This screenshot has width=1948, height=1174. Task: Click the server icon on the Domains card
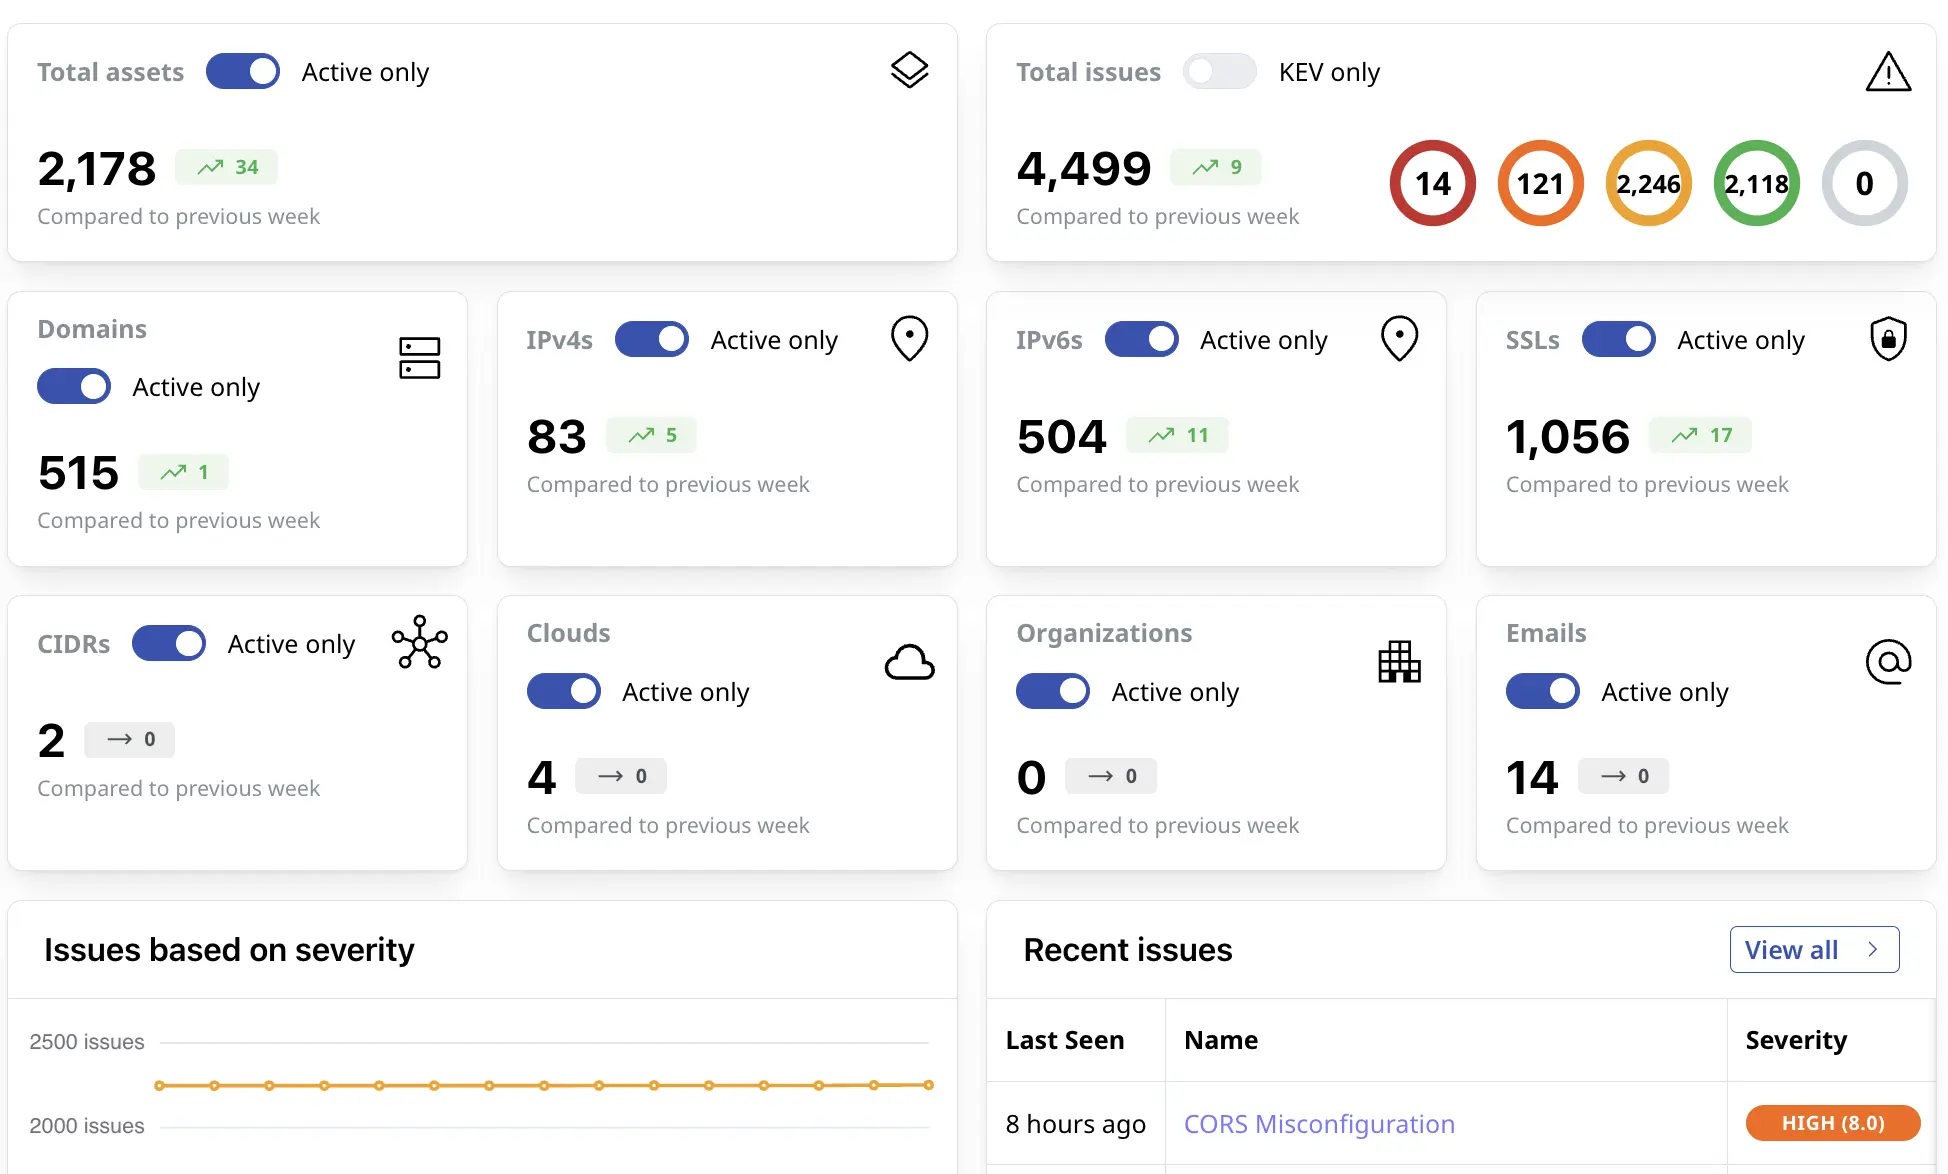pyautogui.click(x=419, y=357)
